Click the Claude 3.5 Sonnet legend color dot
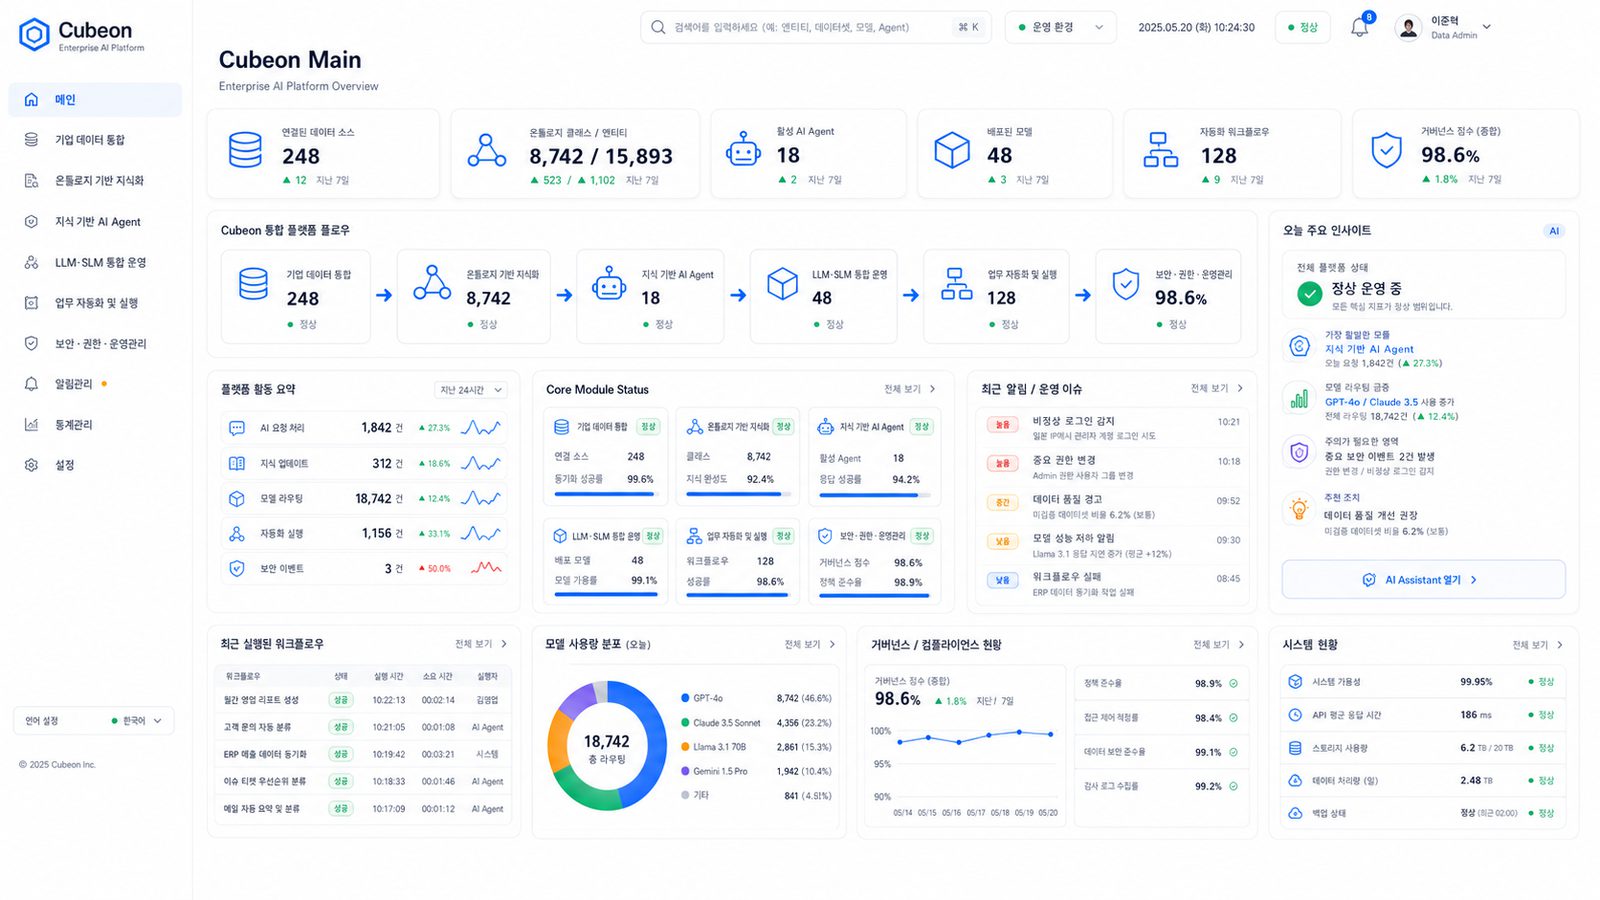Image resolution: width=1600 pixels, height=900 pixels. (685, 722)
